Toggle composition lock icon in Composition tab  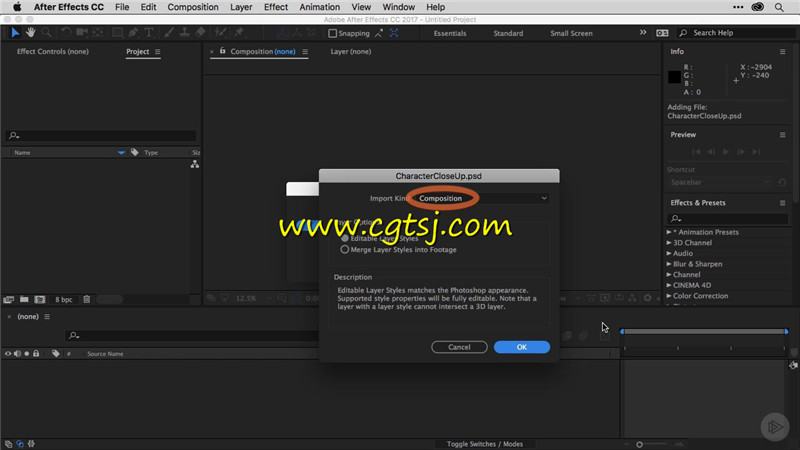pyautogui.click(x=222, y=51)
